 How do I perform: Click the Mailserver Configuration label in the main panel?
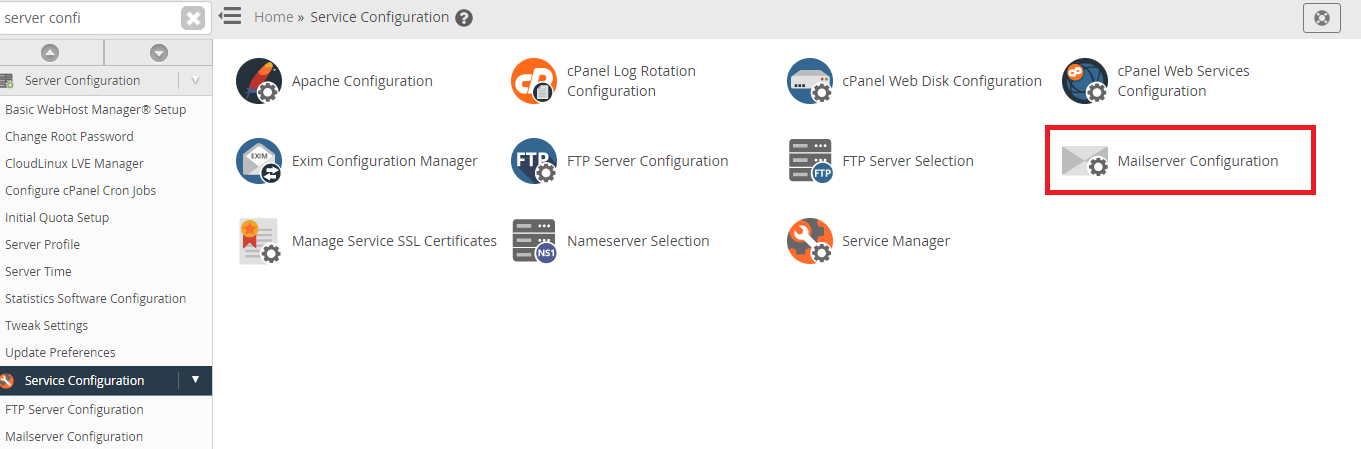[1198, 161]
